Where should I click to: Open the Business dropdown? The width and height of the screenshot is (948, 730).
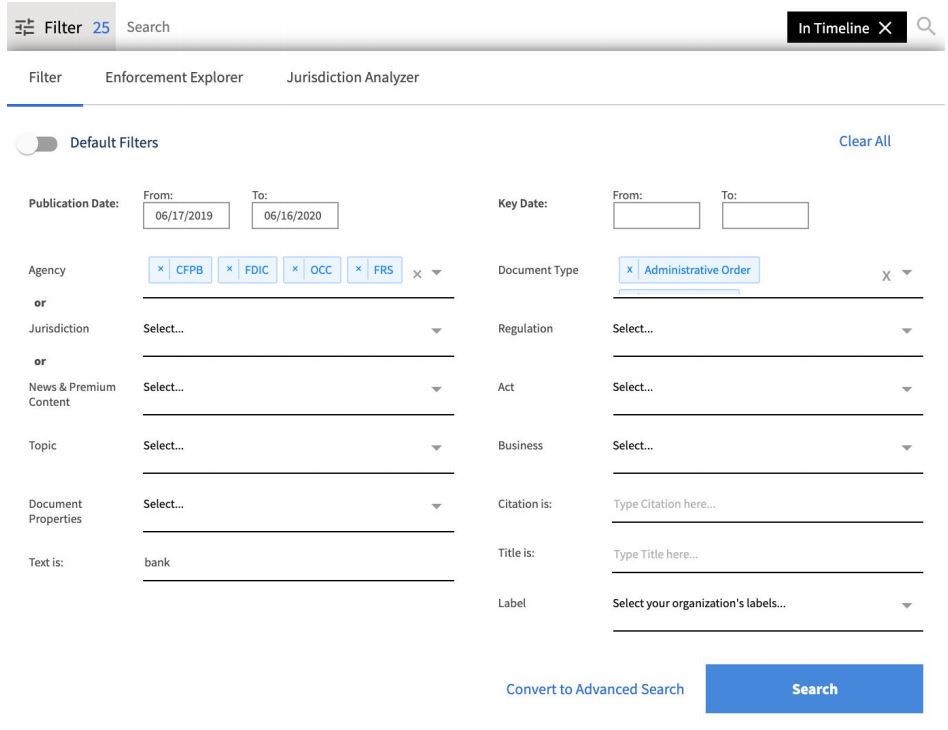pos(768,446)
